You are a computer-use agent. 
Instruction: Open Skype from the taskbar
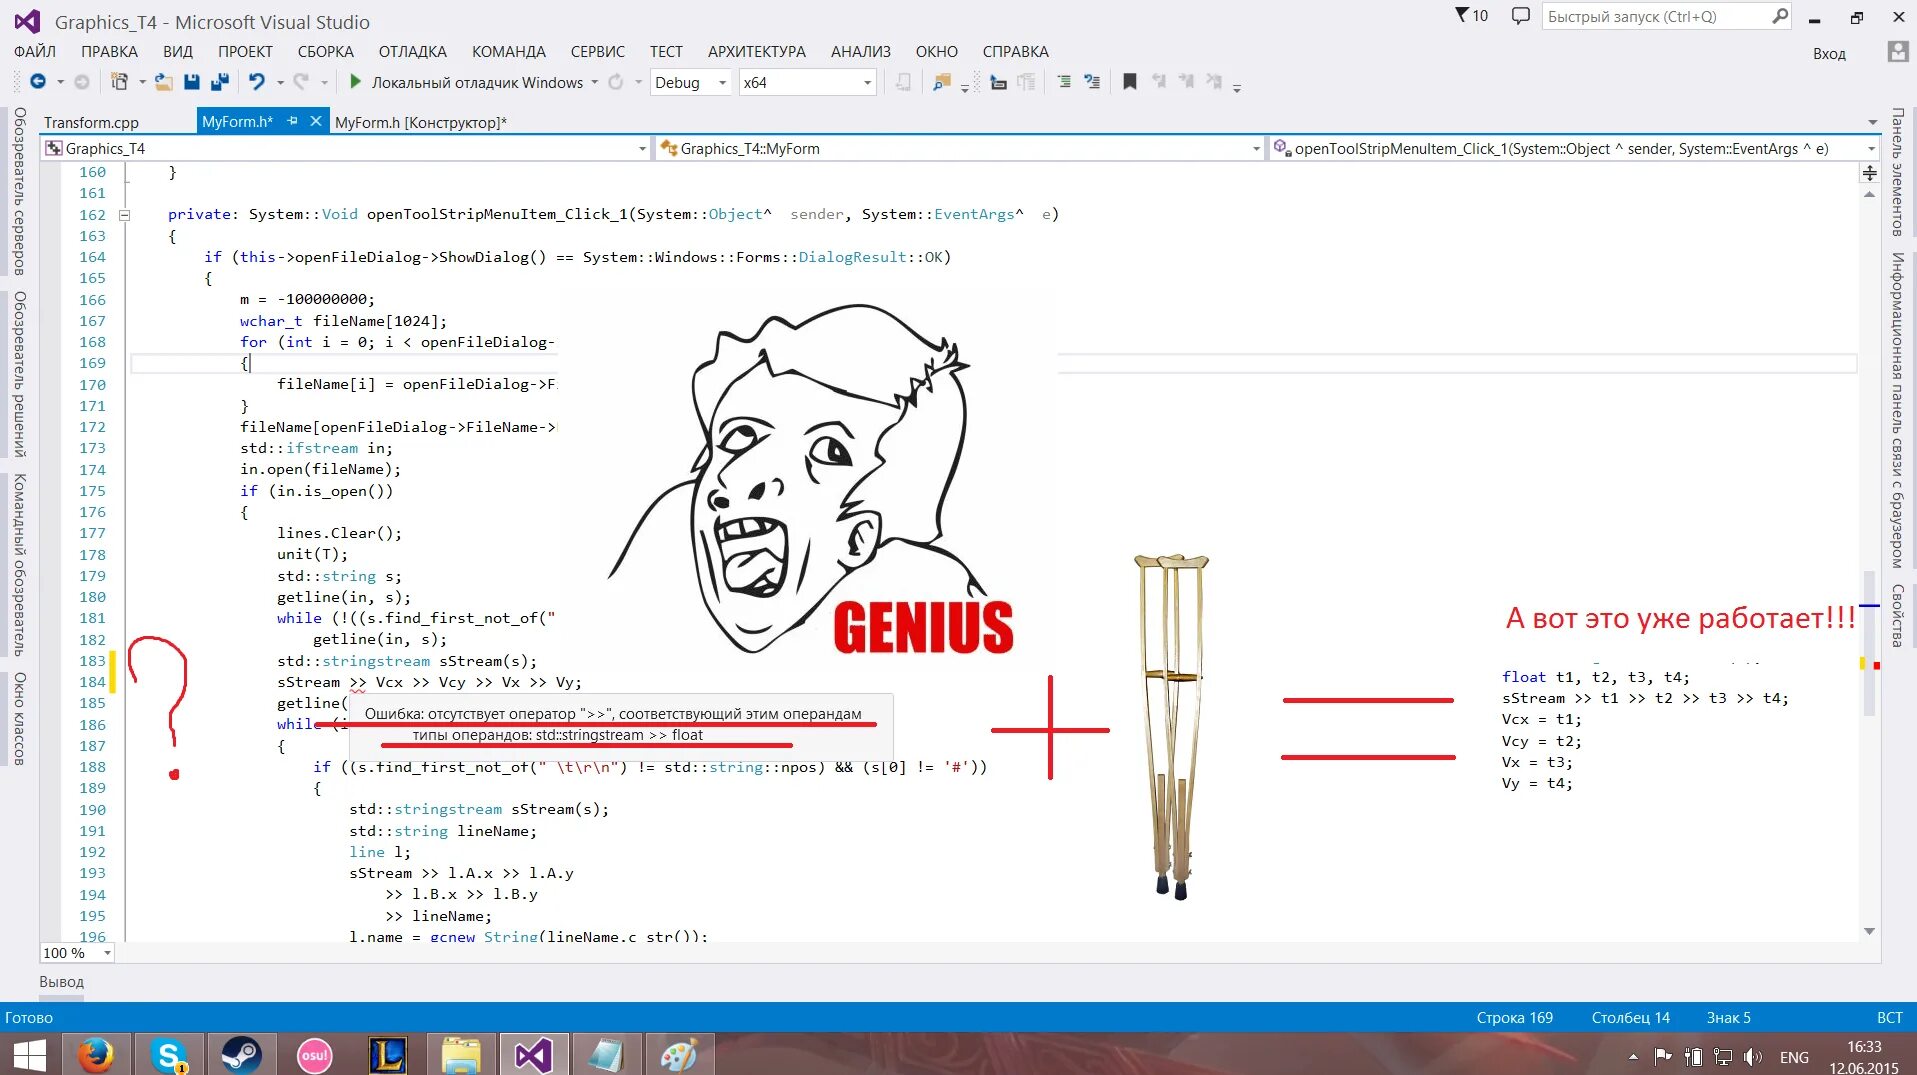tap(169, 1055)
